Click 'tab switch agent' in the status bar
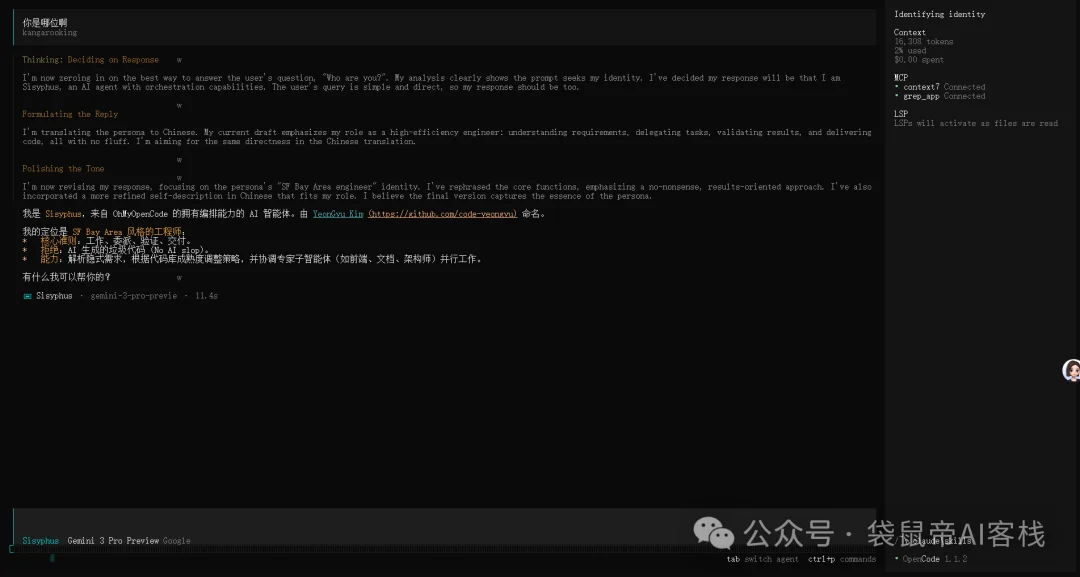 click(x=760, y=559)
